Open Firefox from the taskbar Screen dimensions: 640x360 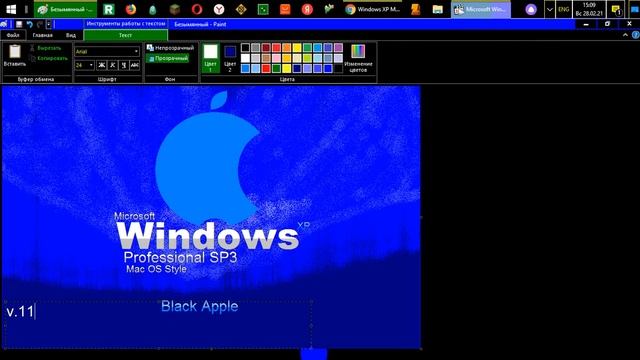(x=131, y=9)
